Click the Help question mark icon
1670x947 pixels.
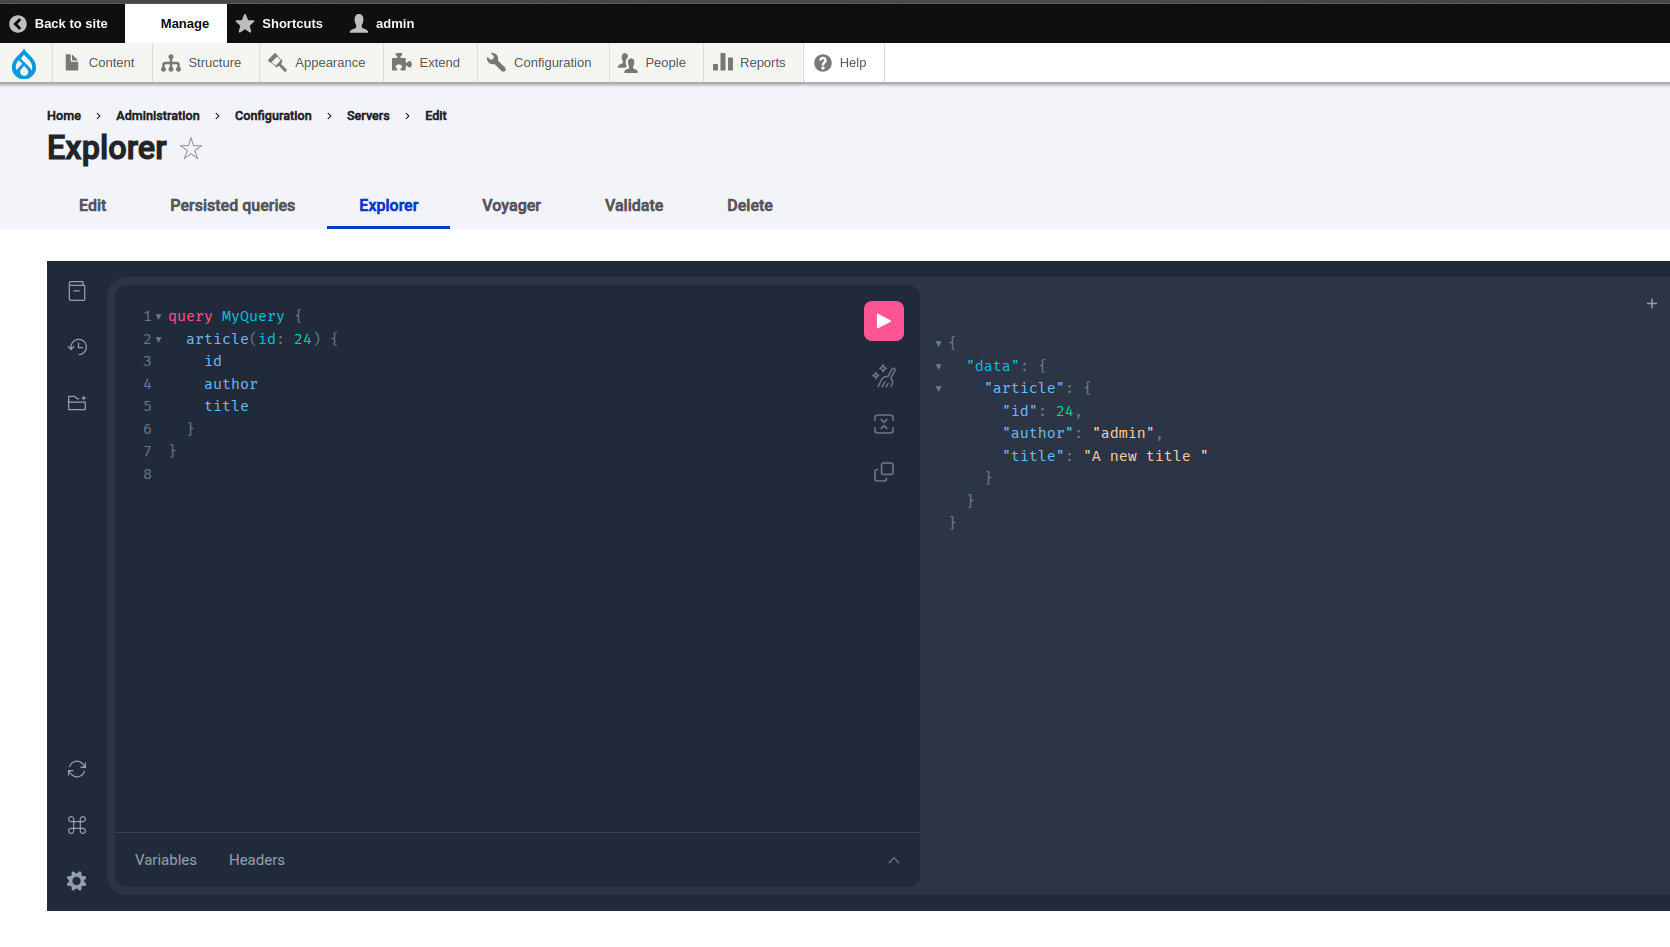[x=823, y=63]
